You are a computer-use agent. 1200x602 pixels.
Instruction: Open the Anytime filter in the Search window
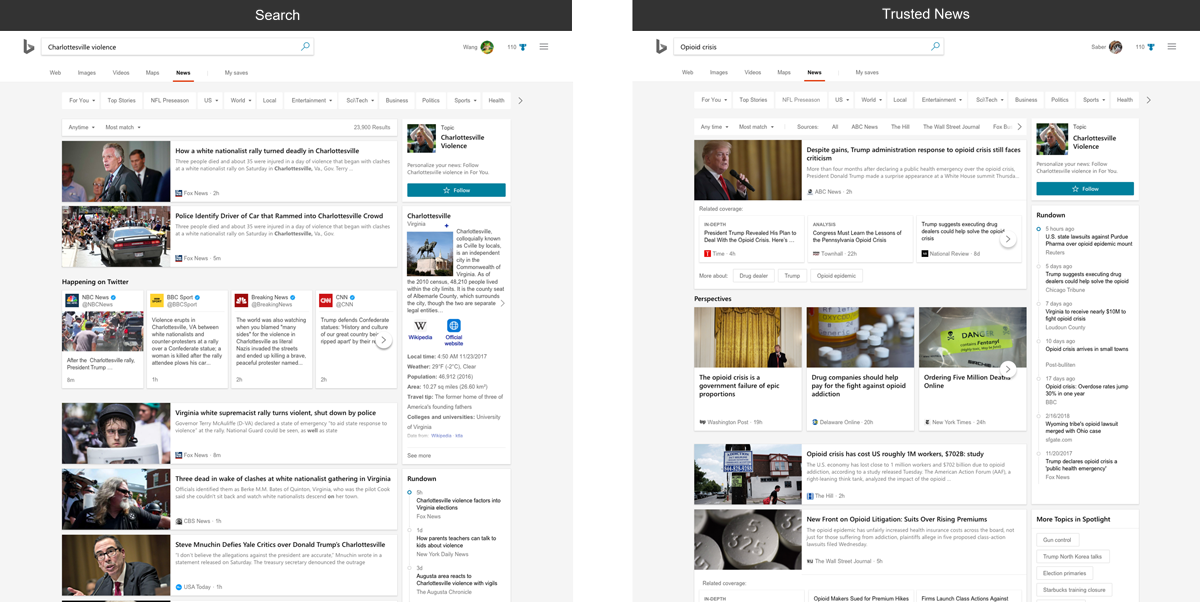(x=81, y=127)
